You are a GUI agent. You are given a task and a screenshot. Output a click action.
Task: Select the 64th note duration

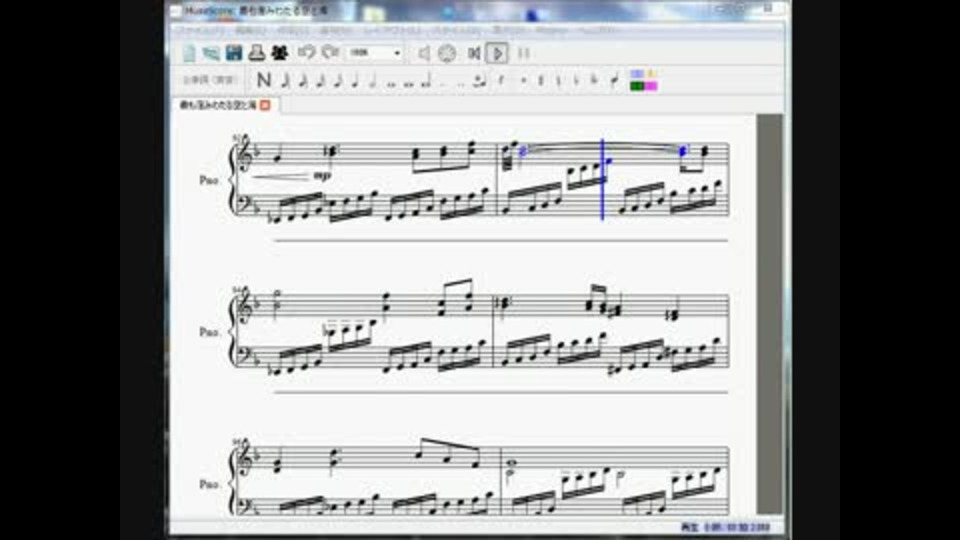click(x=286, y=80)
